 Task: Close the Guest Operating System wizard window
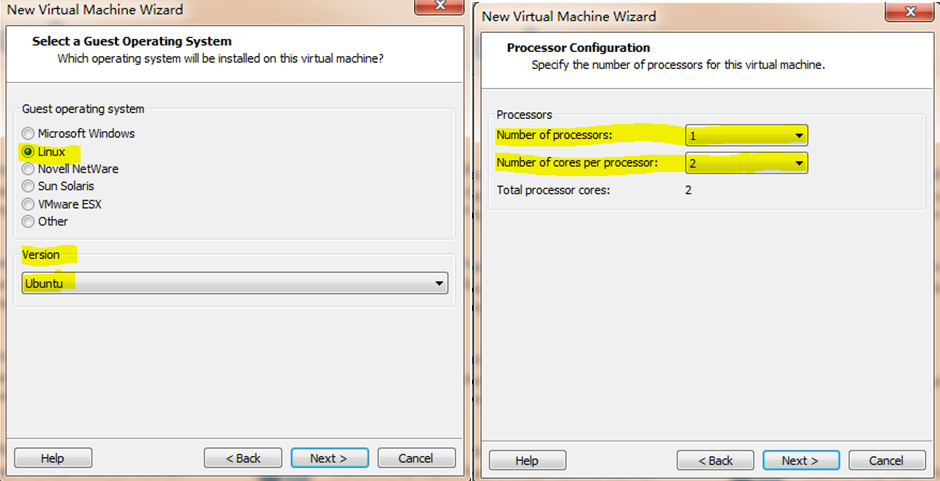coord(439,6)
